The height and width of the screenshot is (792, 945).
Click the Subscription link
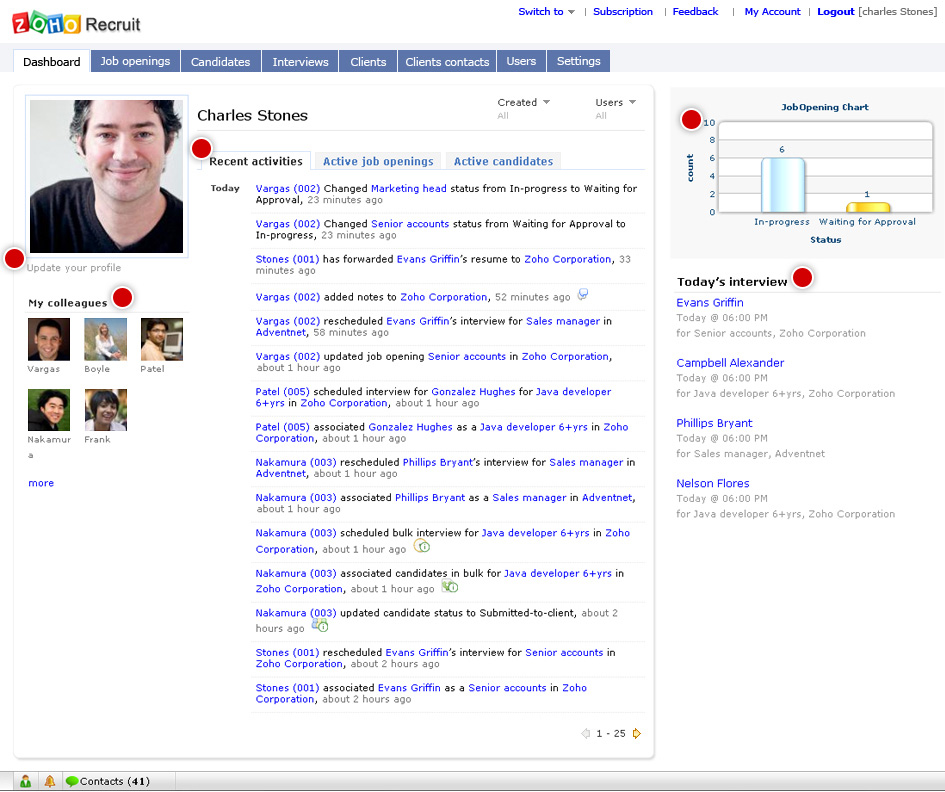[623, 11]
